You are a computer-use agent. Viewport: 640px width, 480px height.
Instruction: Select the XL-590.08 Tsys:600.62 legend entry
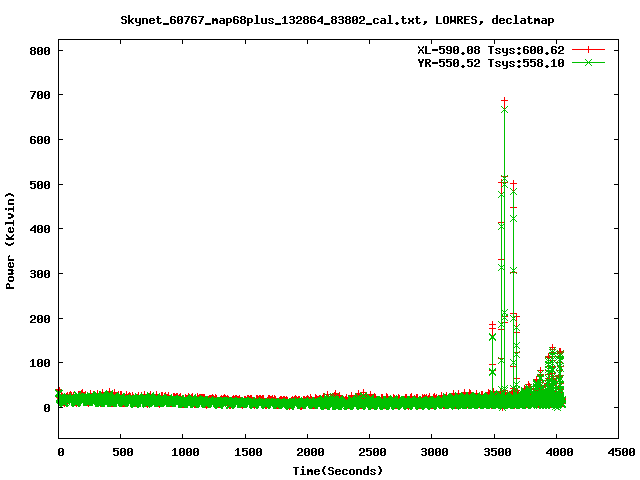click(x=491, y=50)
